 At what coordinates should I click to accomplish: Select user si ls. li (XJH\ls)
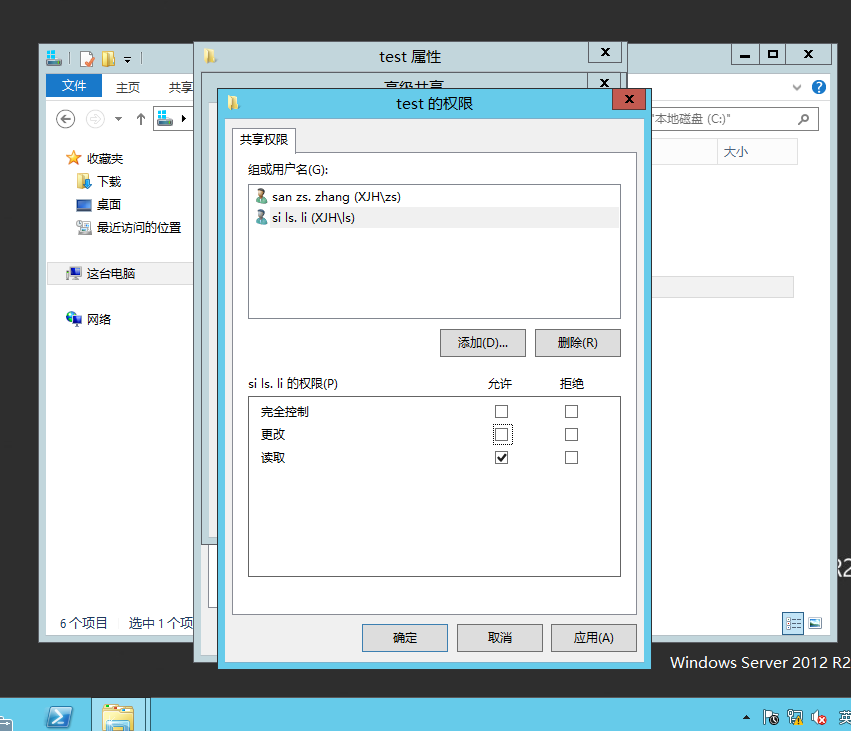[x=434, y=218]
